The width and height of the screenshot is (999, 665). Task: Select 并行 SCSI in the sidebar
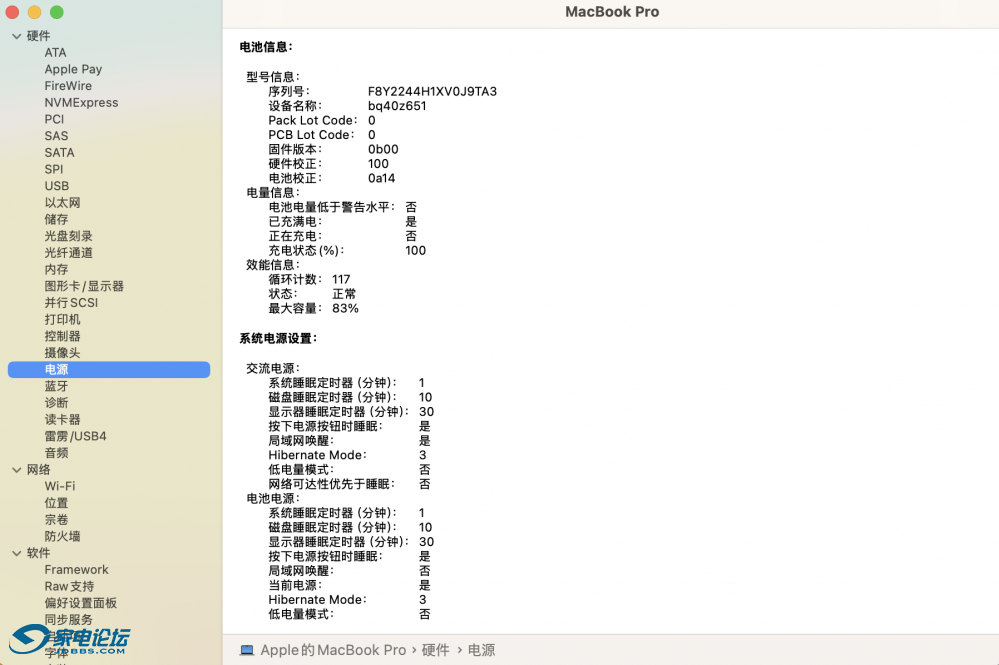point(71,303)
